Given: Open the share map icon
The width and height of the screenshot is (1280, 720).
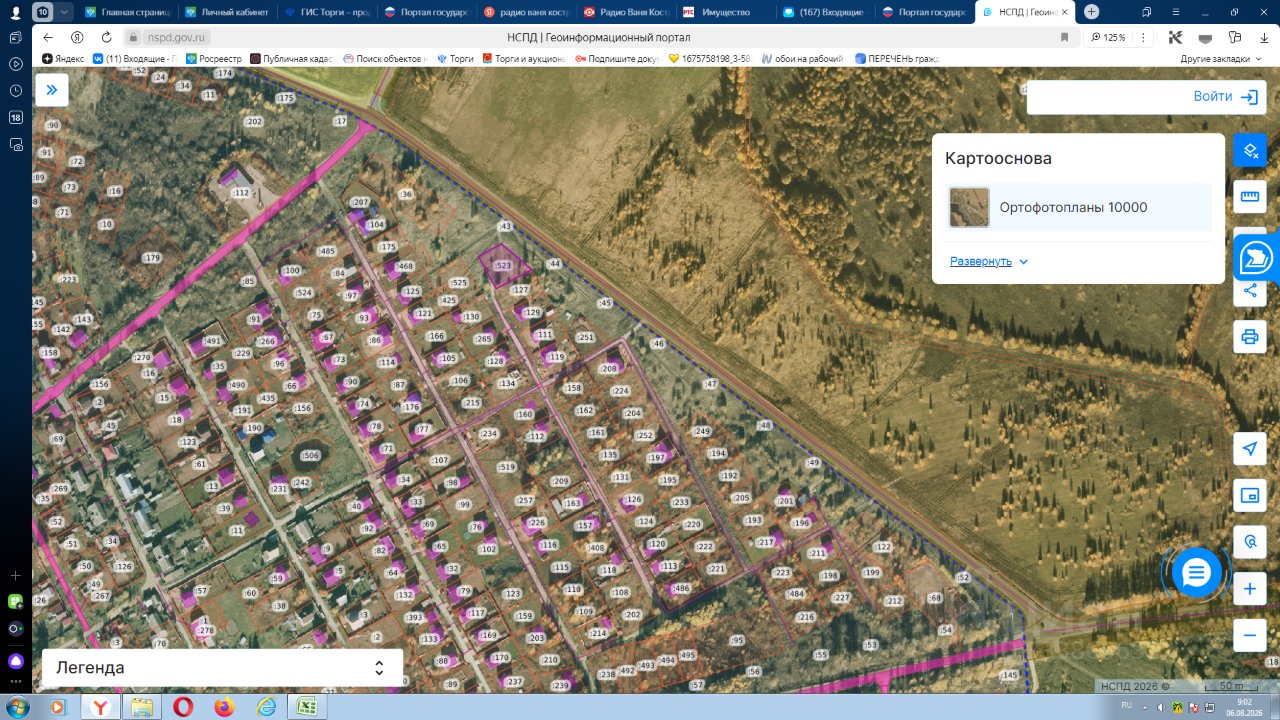Looking at the screenshot, I should point(1249,291).
